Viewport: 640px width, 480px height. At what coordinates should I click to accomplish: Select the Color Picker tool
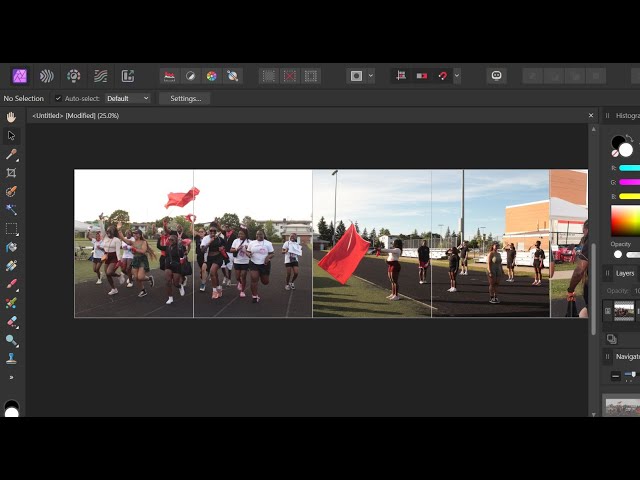(x=11, y=154)
